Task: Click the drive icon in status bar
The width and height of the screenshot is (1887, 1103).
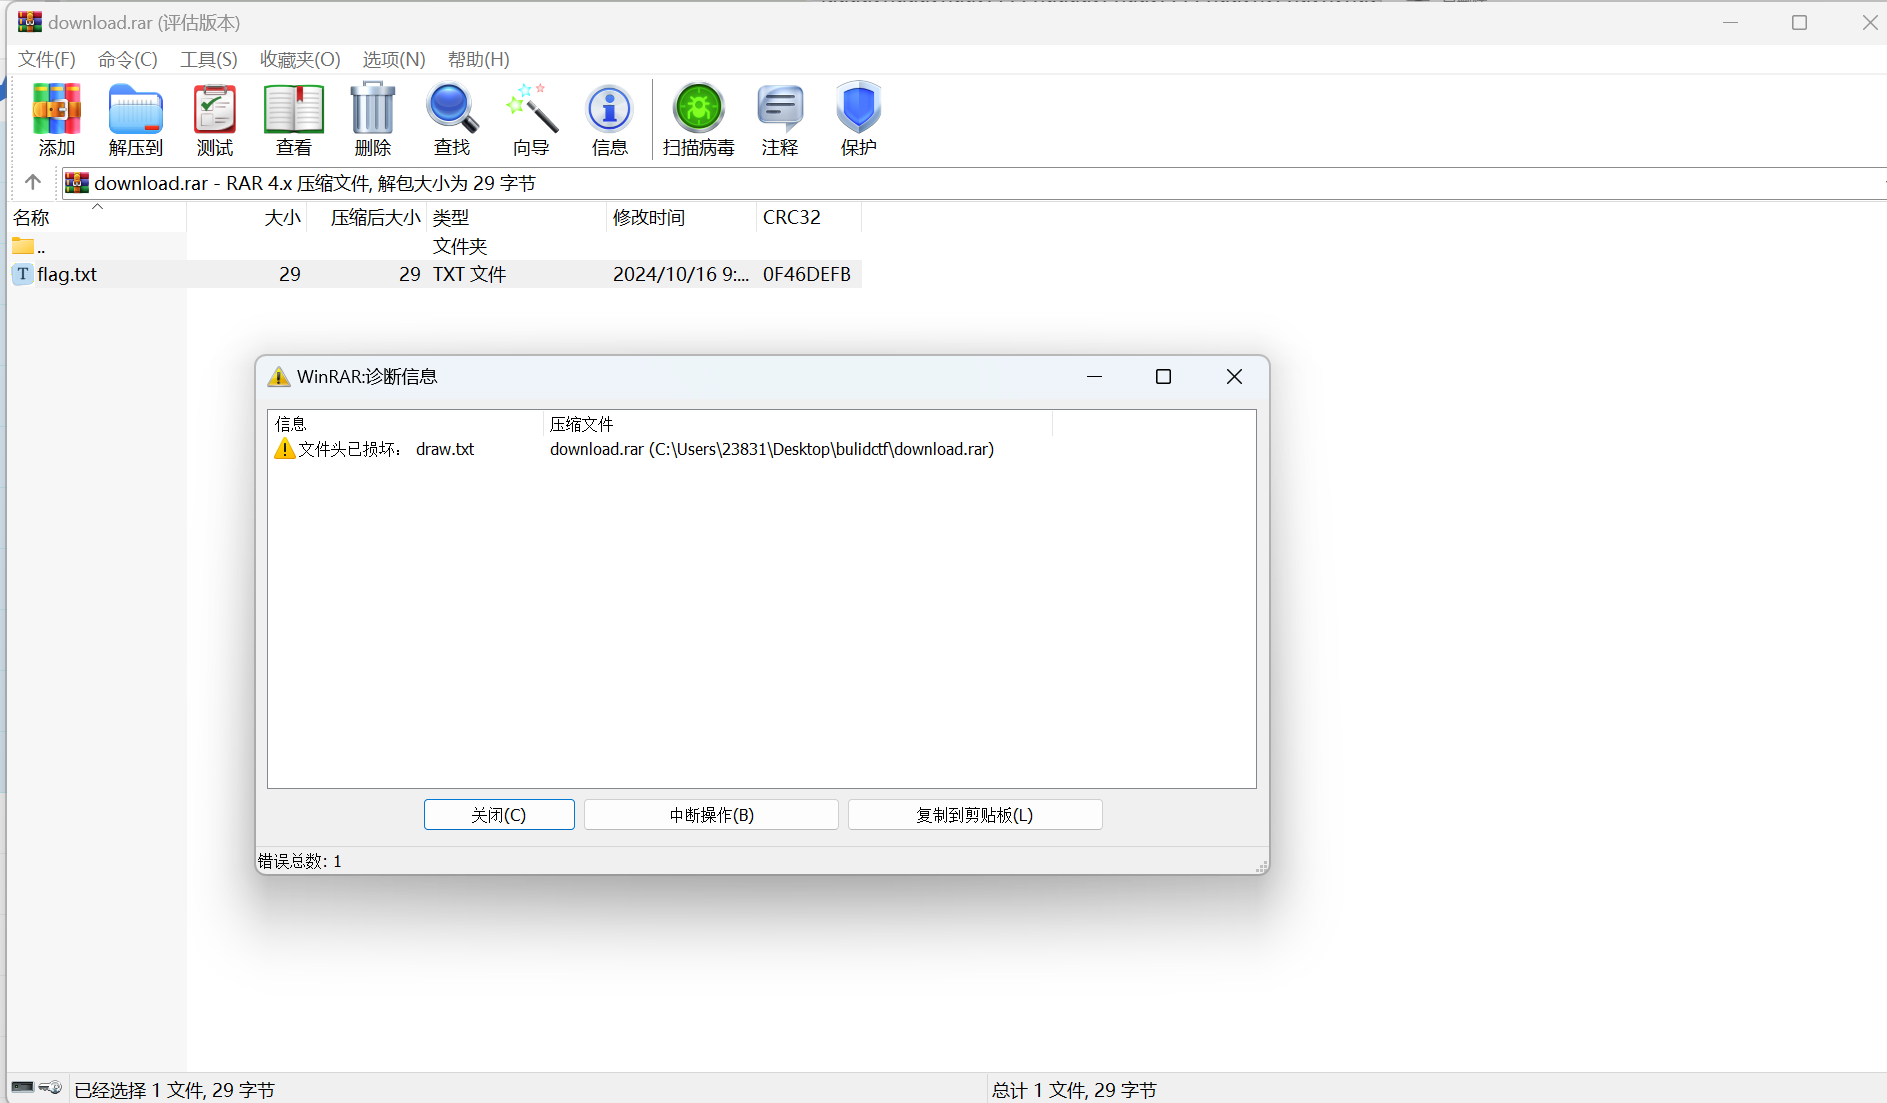Action: click(23, 1087)
